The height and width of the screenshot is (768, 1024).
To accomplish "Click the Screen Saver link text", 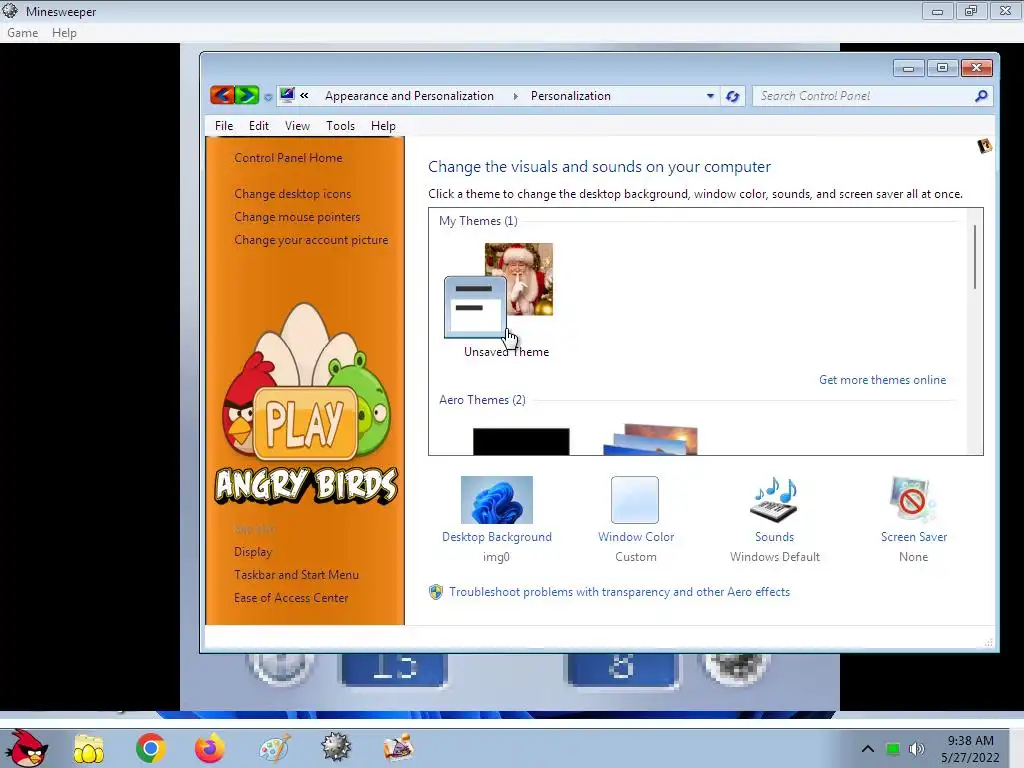I will coord(914,536).
